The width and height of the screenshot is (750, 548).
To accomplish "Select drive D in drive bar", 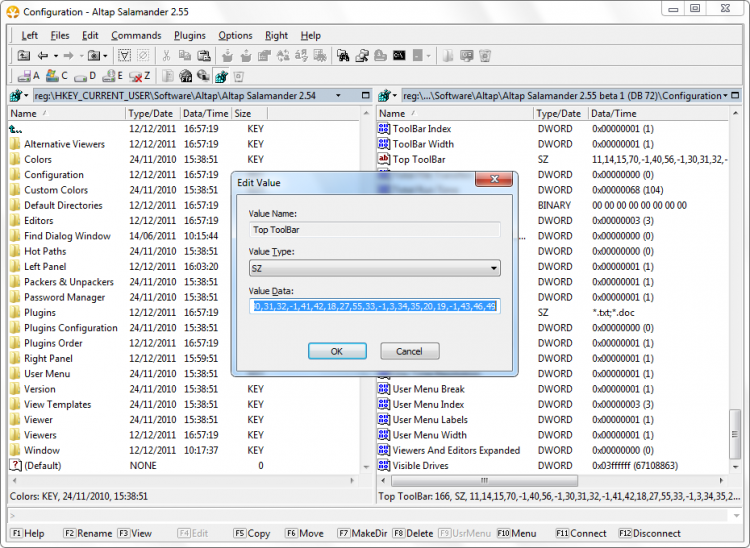I will (x=82, y=76).
